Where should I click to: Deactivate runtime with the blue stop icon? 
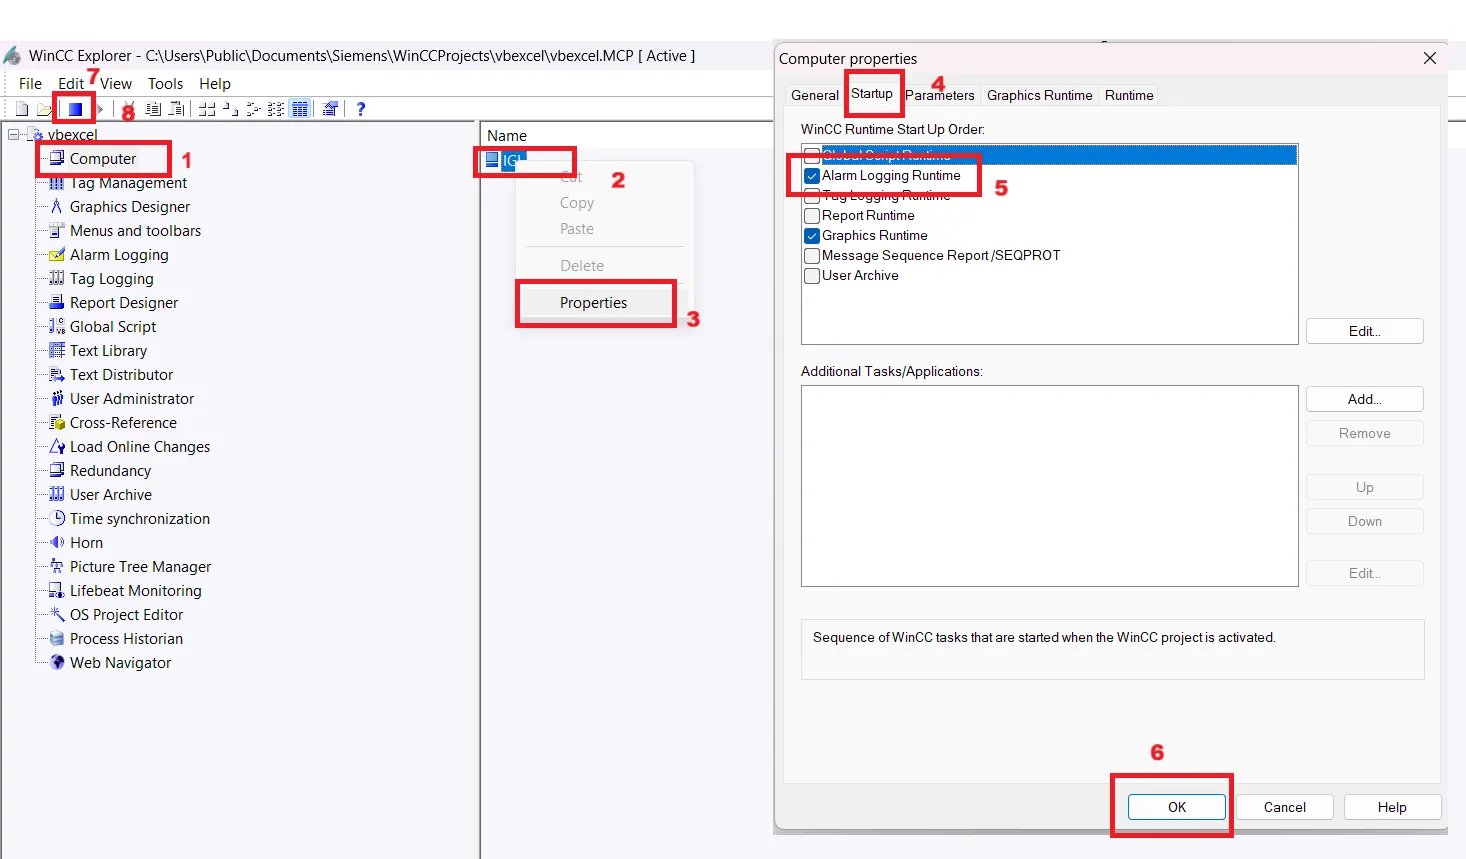coord(75,109)
